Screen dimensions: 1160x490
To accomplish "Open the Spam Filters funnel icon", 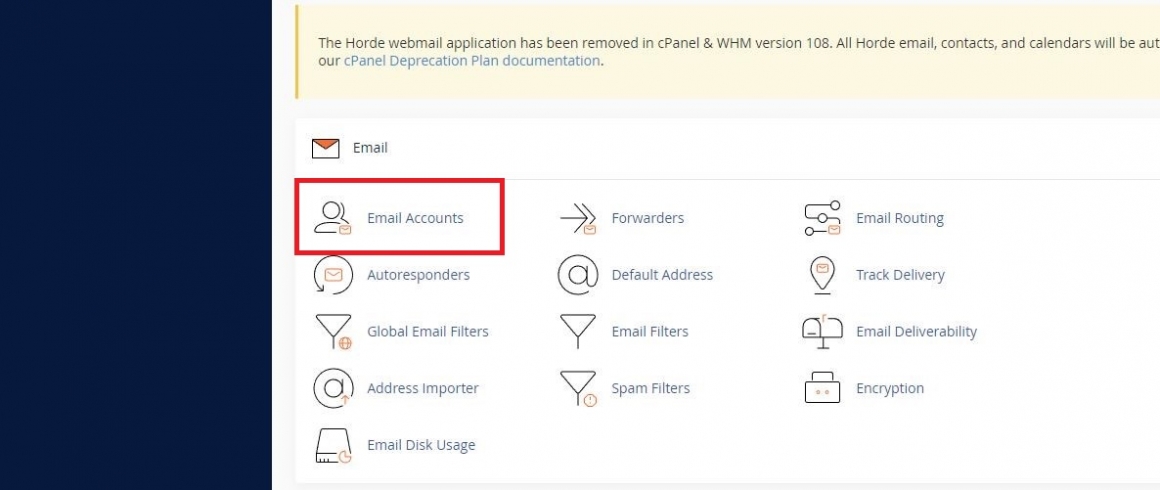I will [578, 389].
